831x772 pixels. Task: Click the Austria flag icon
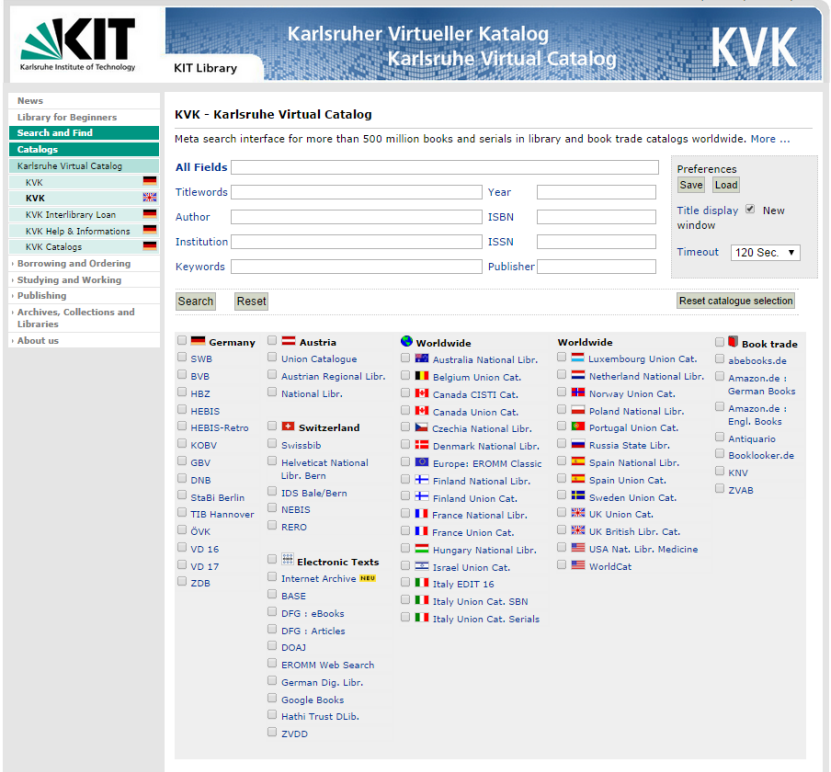pos(286,340)
